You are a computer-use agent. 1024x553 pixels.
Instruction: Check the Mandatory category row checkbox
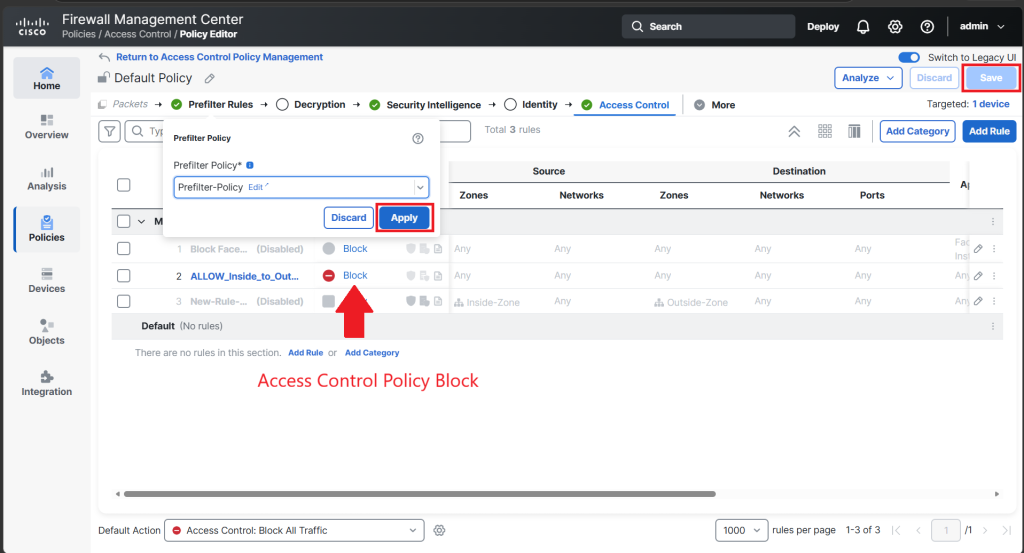(x=123, y=221)
